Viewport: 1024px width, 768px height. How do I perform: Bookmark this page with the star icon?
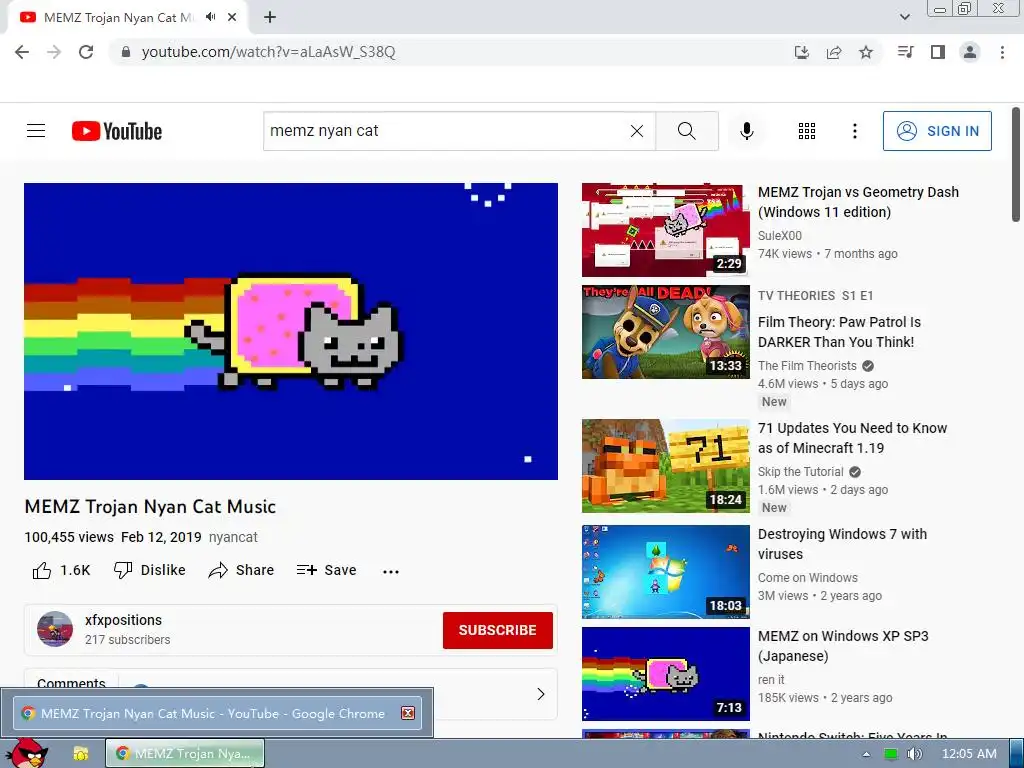tap(866, 52)
